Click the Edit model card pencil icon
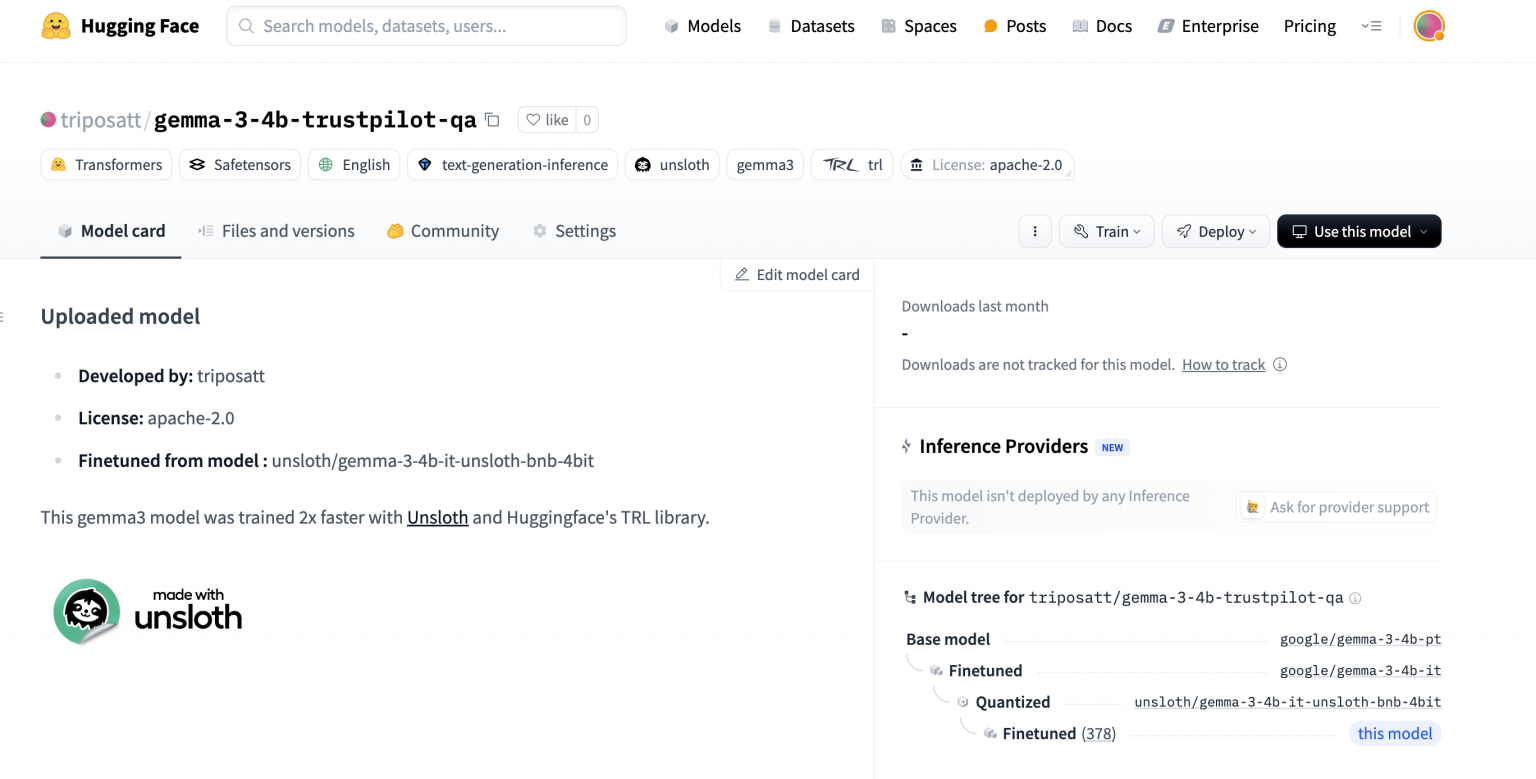The image size is (1536, 779). point(742,274)
